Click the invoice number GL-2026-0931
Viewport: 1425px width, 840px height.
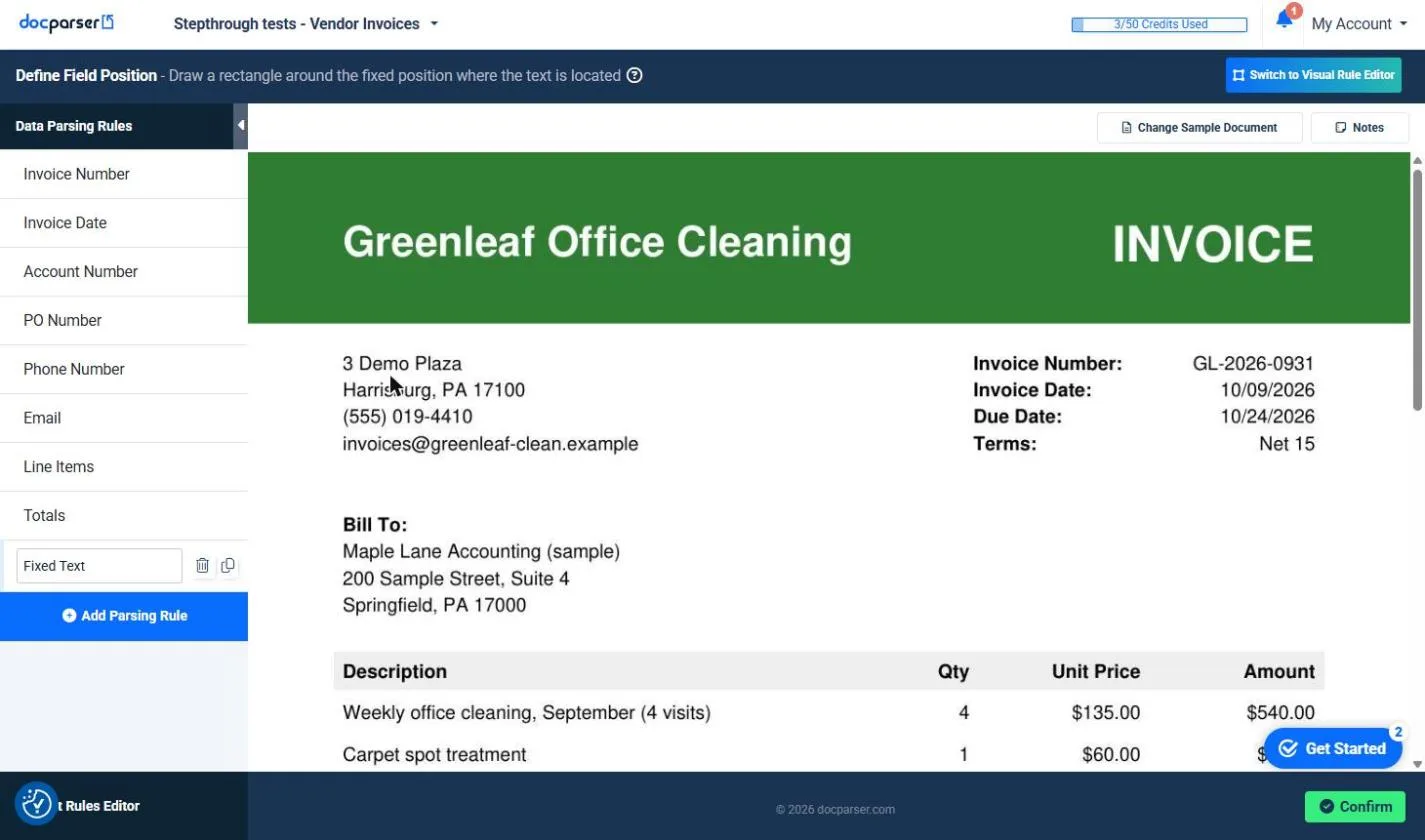(x=1253, y=364)
